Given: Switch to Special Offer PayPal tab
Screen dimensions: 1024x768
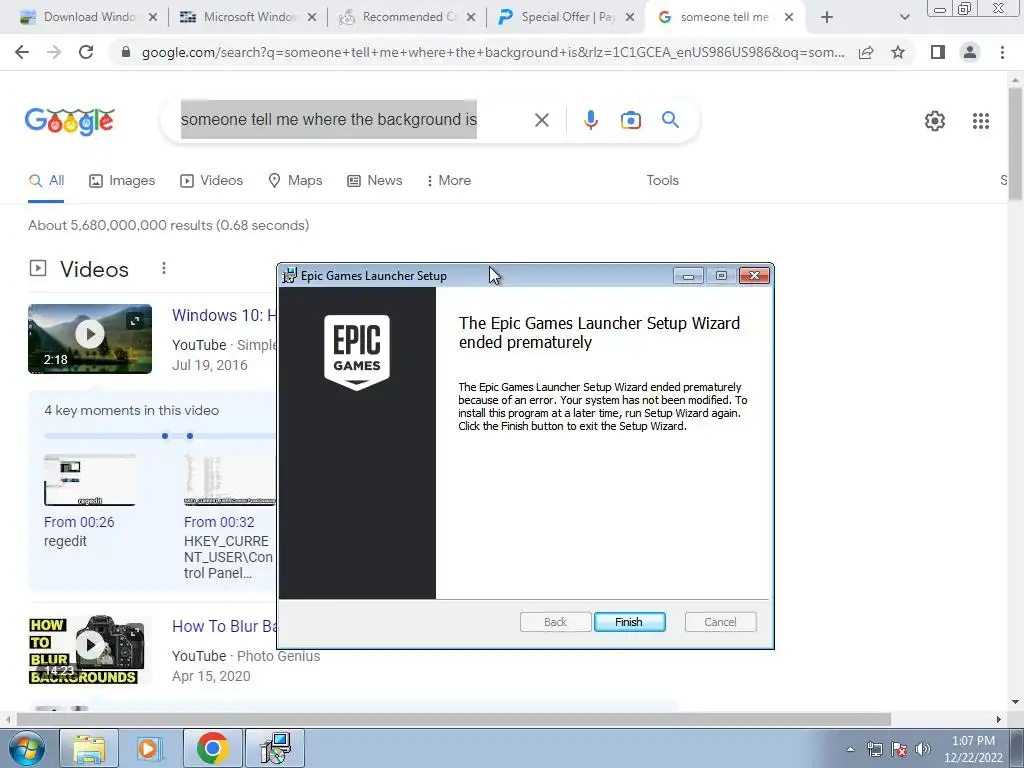Looking at the screenshot, I should coord(565,17).
